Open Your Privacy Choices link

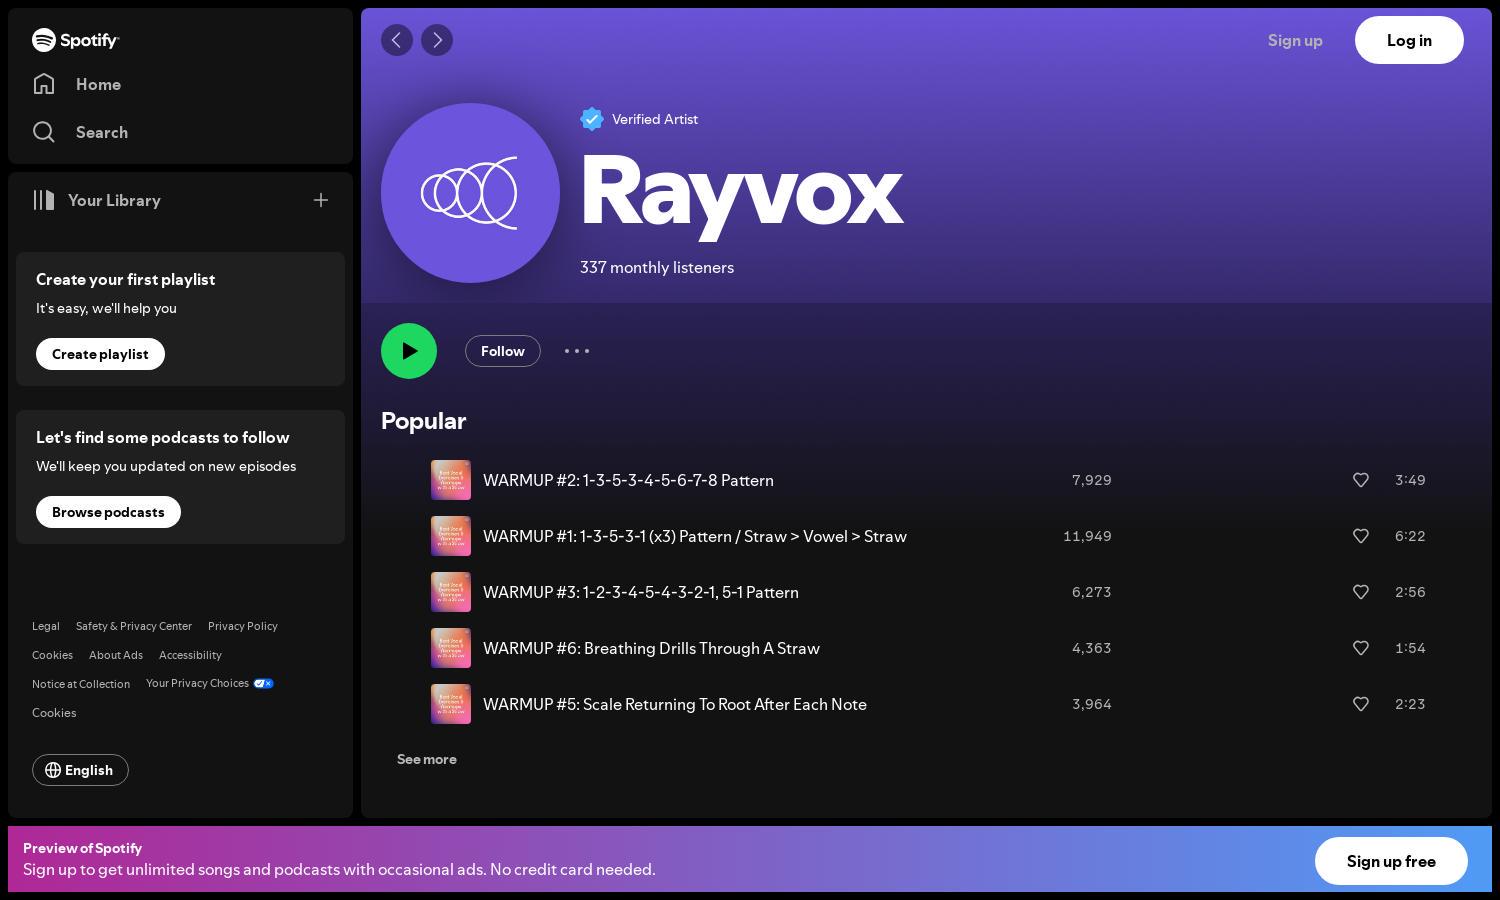point(210,683)
